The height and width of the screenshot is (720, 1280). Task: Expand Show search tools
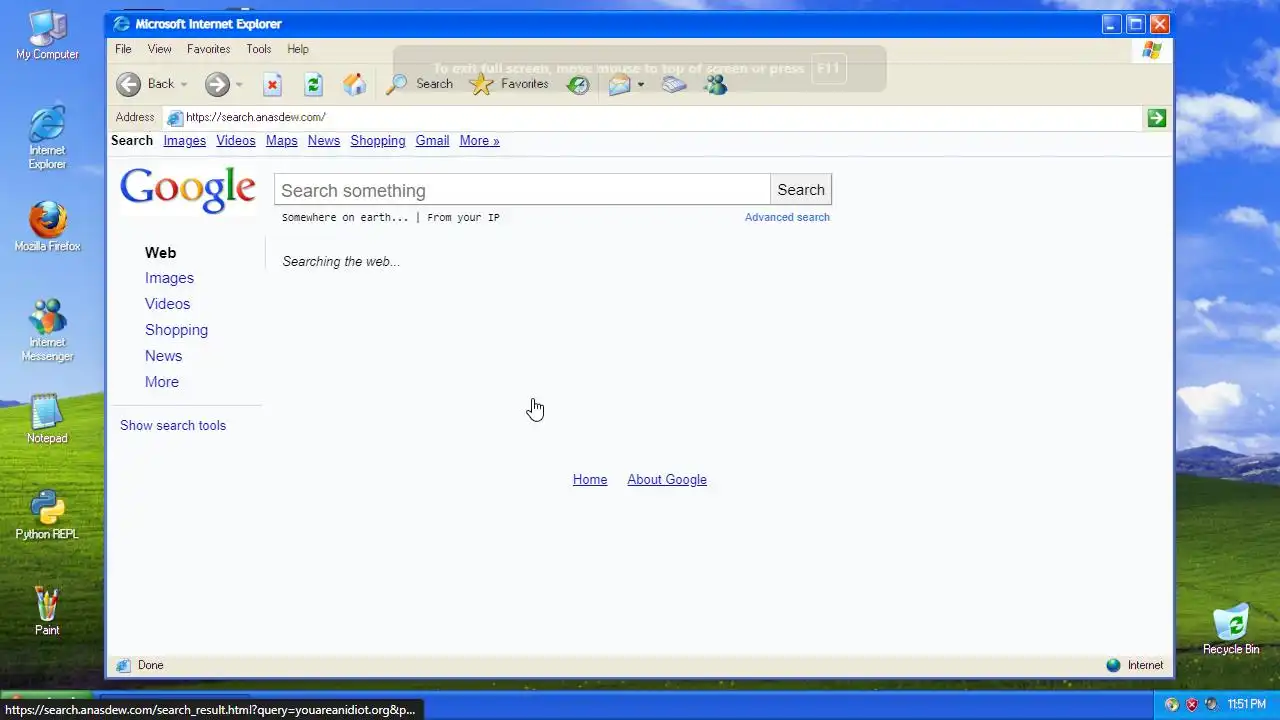pos(173,425)
